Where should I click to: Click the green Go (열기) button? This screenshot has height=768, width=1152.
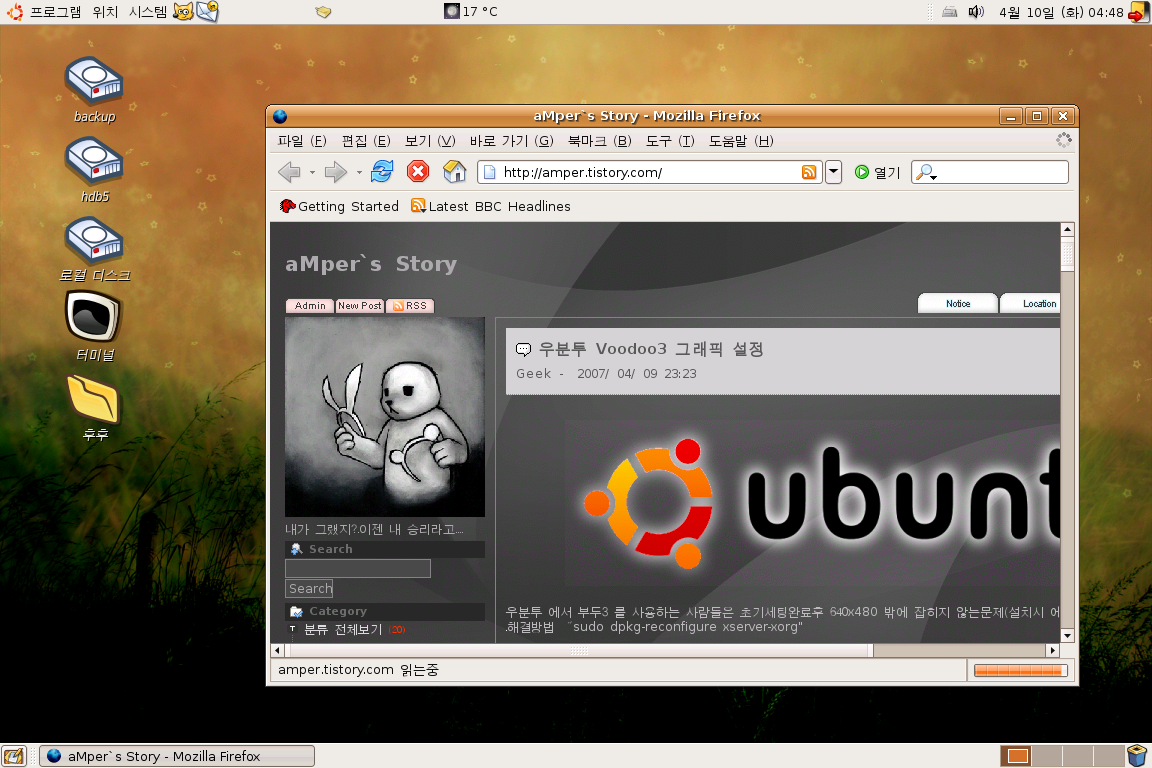[877, 172]
